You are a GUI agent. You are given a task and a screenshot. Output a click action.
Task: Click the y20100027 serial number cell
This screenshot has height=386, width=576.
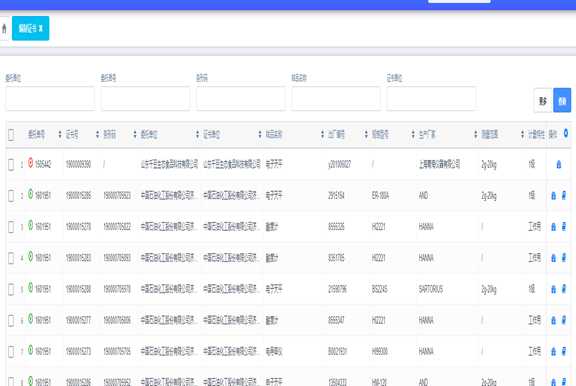pyautogui.click(x=339, y=165)
